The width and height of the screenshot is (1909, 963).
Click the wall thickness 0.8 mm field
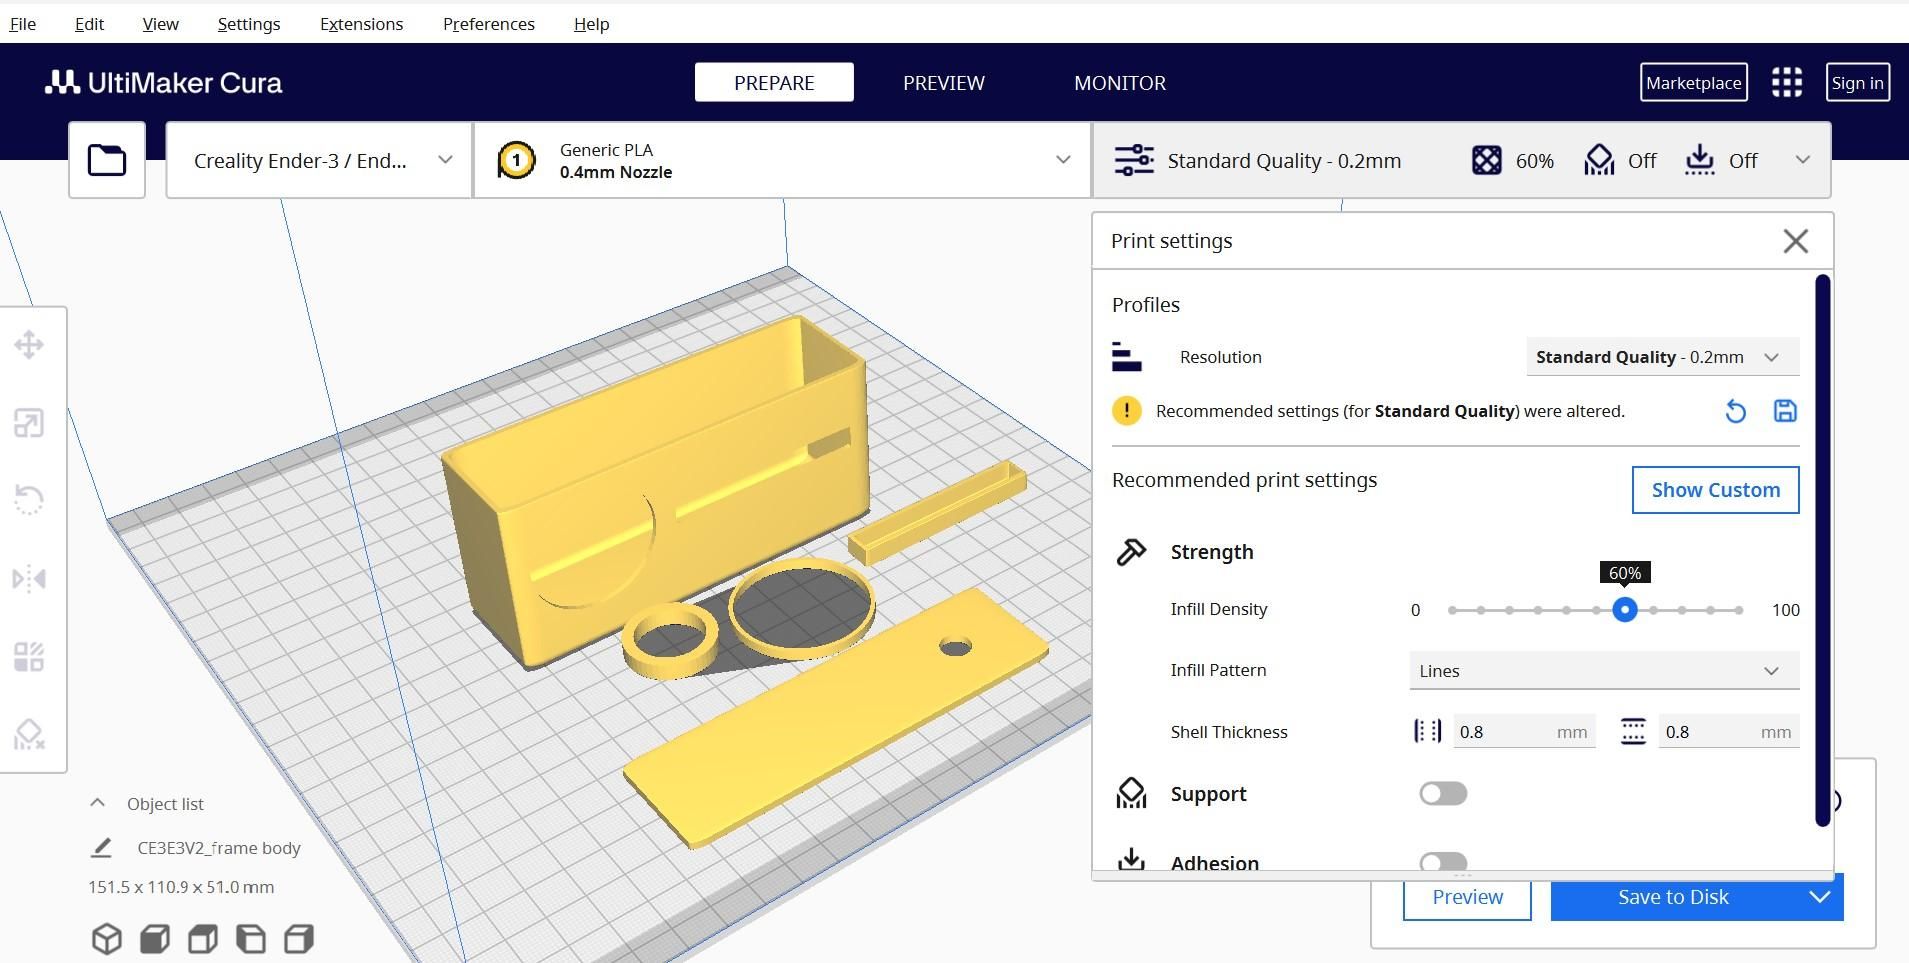[x=1524, y=732]
